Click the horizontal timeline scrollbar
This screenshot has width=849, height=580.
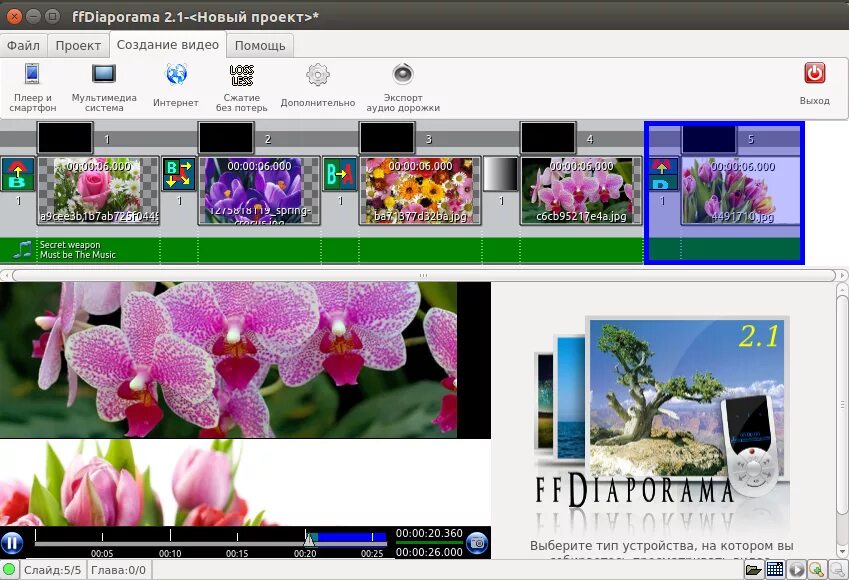pos(423,275)
